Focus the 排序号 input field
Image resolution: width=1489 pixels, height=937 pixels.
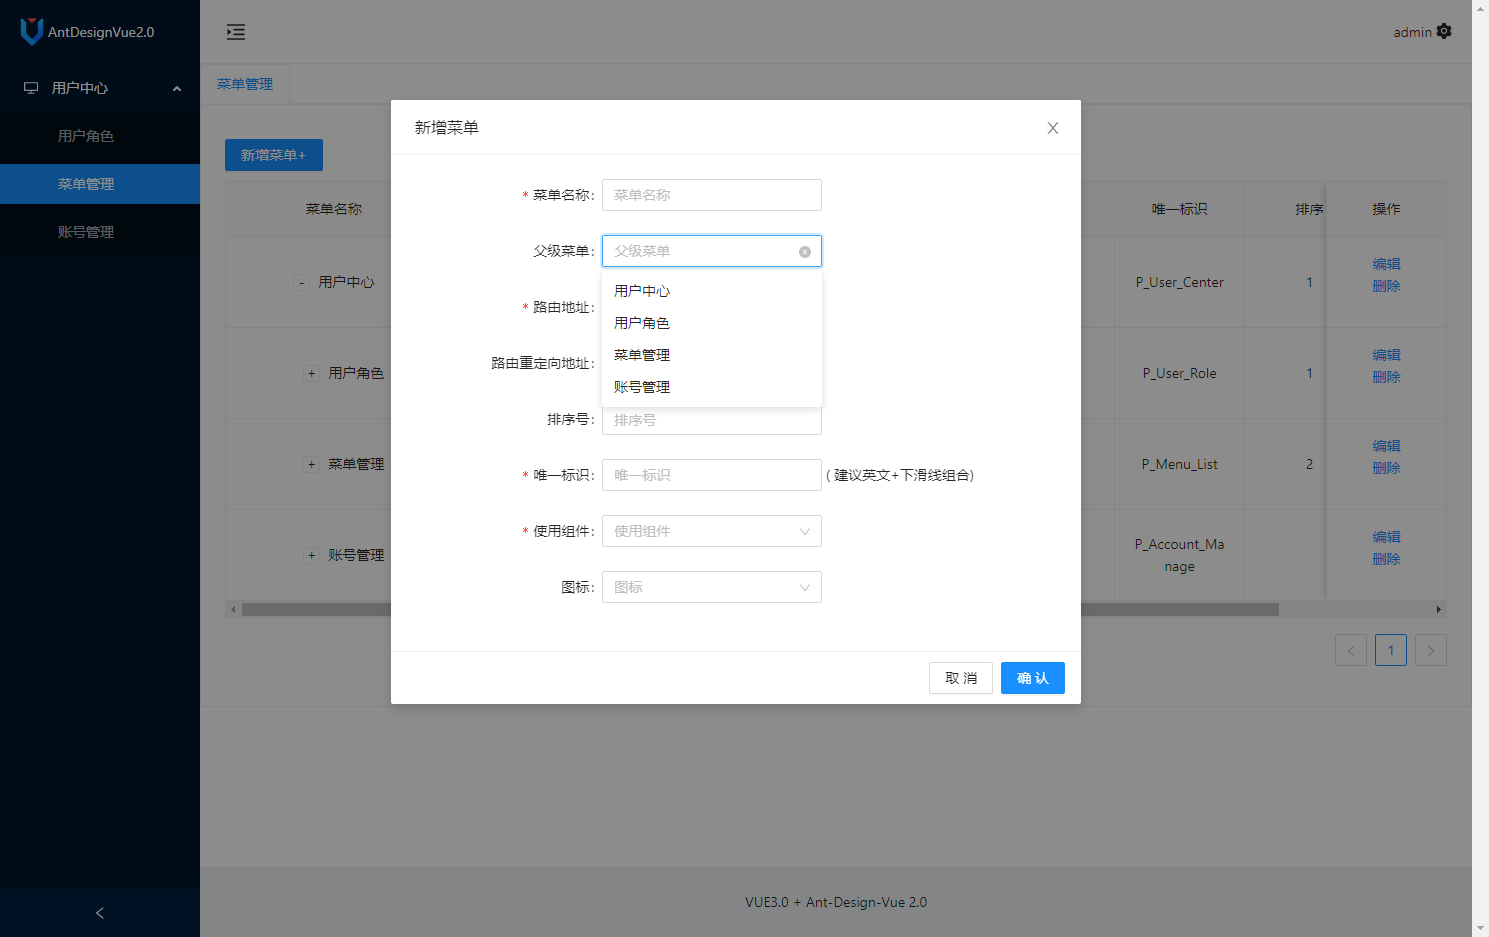click(x=712, y=420)
